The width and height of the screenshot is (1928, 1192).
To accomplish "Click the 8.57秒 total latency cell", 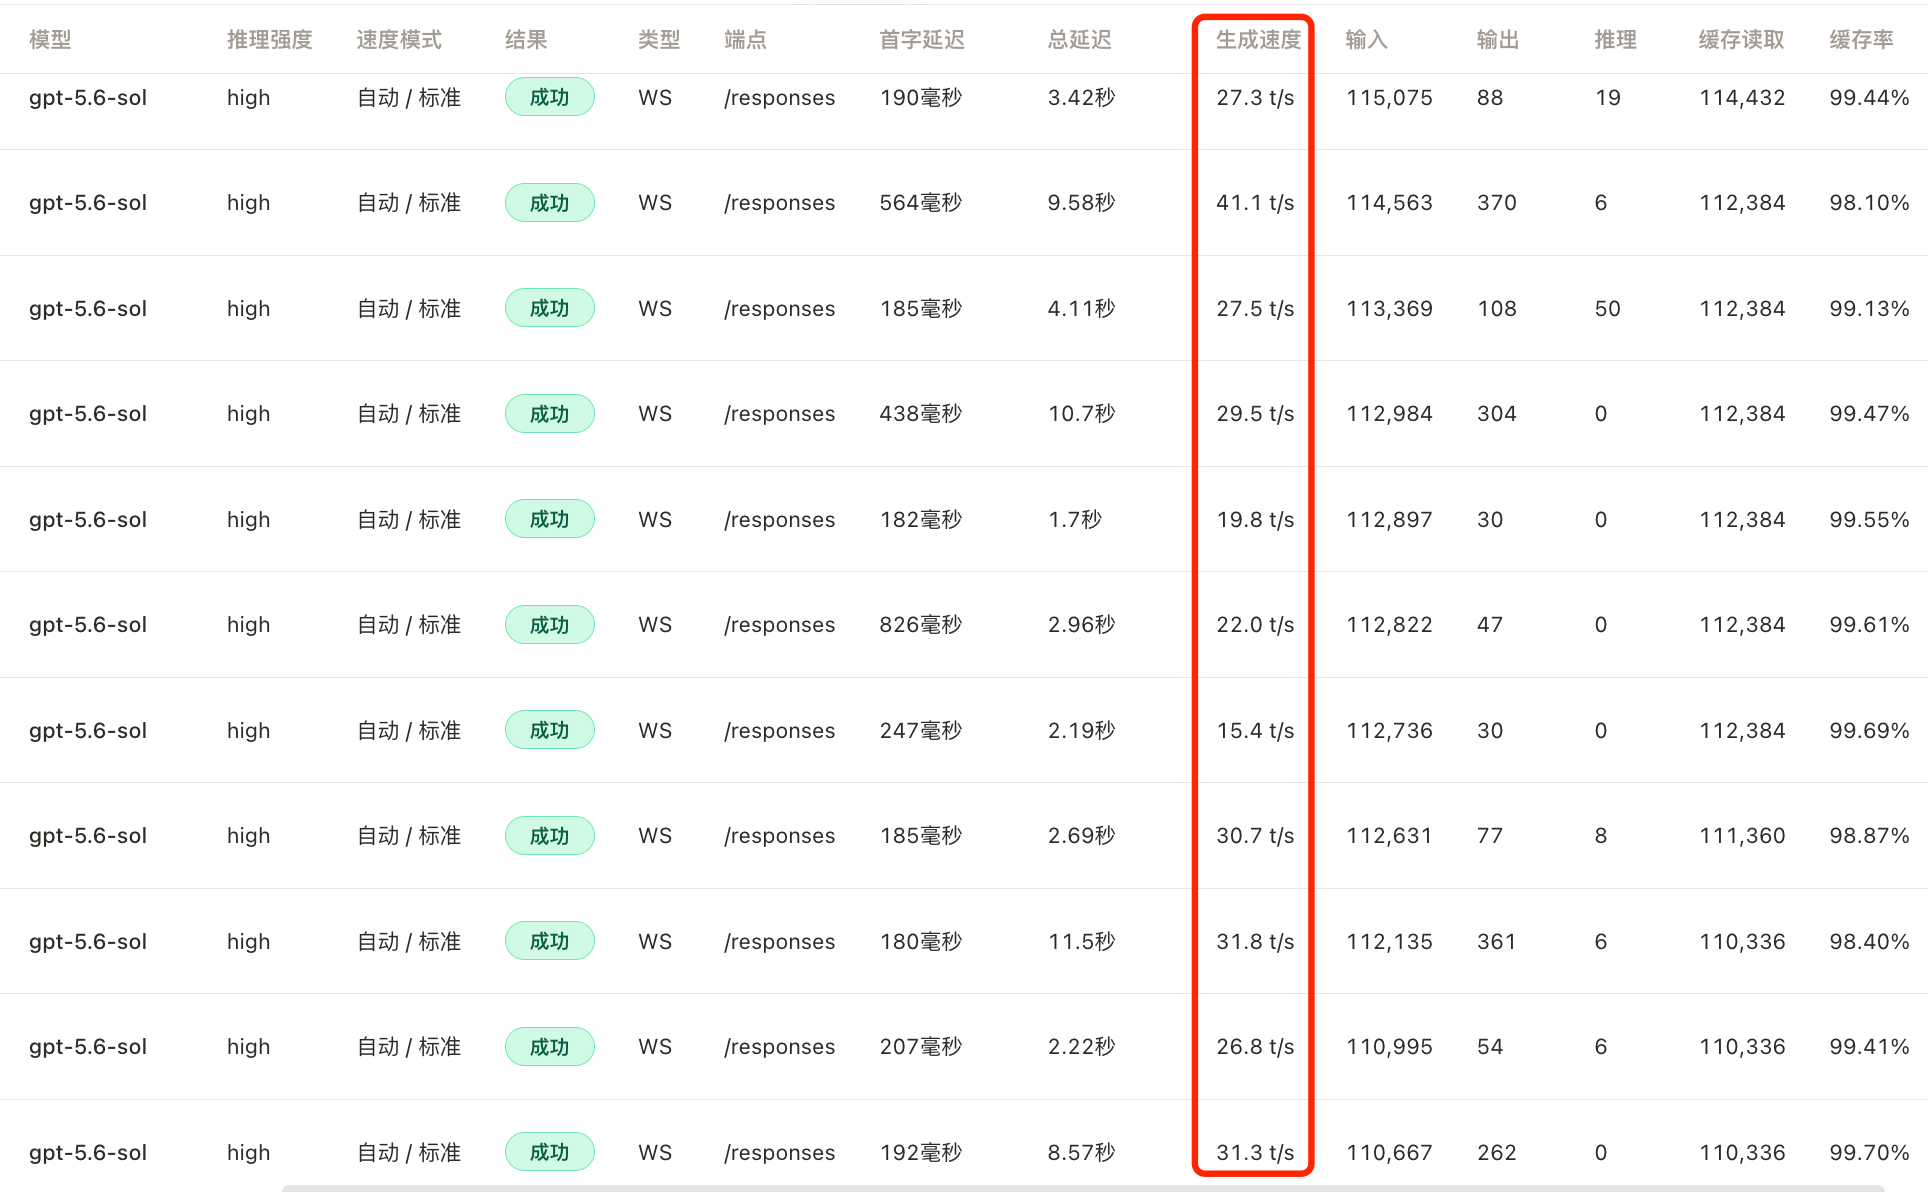I will click(x=1082, y=1153).
